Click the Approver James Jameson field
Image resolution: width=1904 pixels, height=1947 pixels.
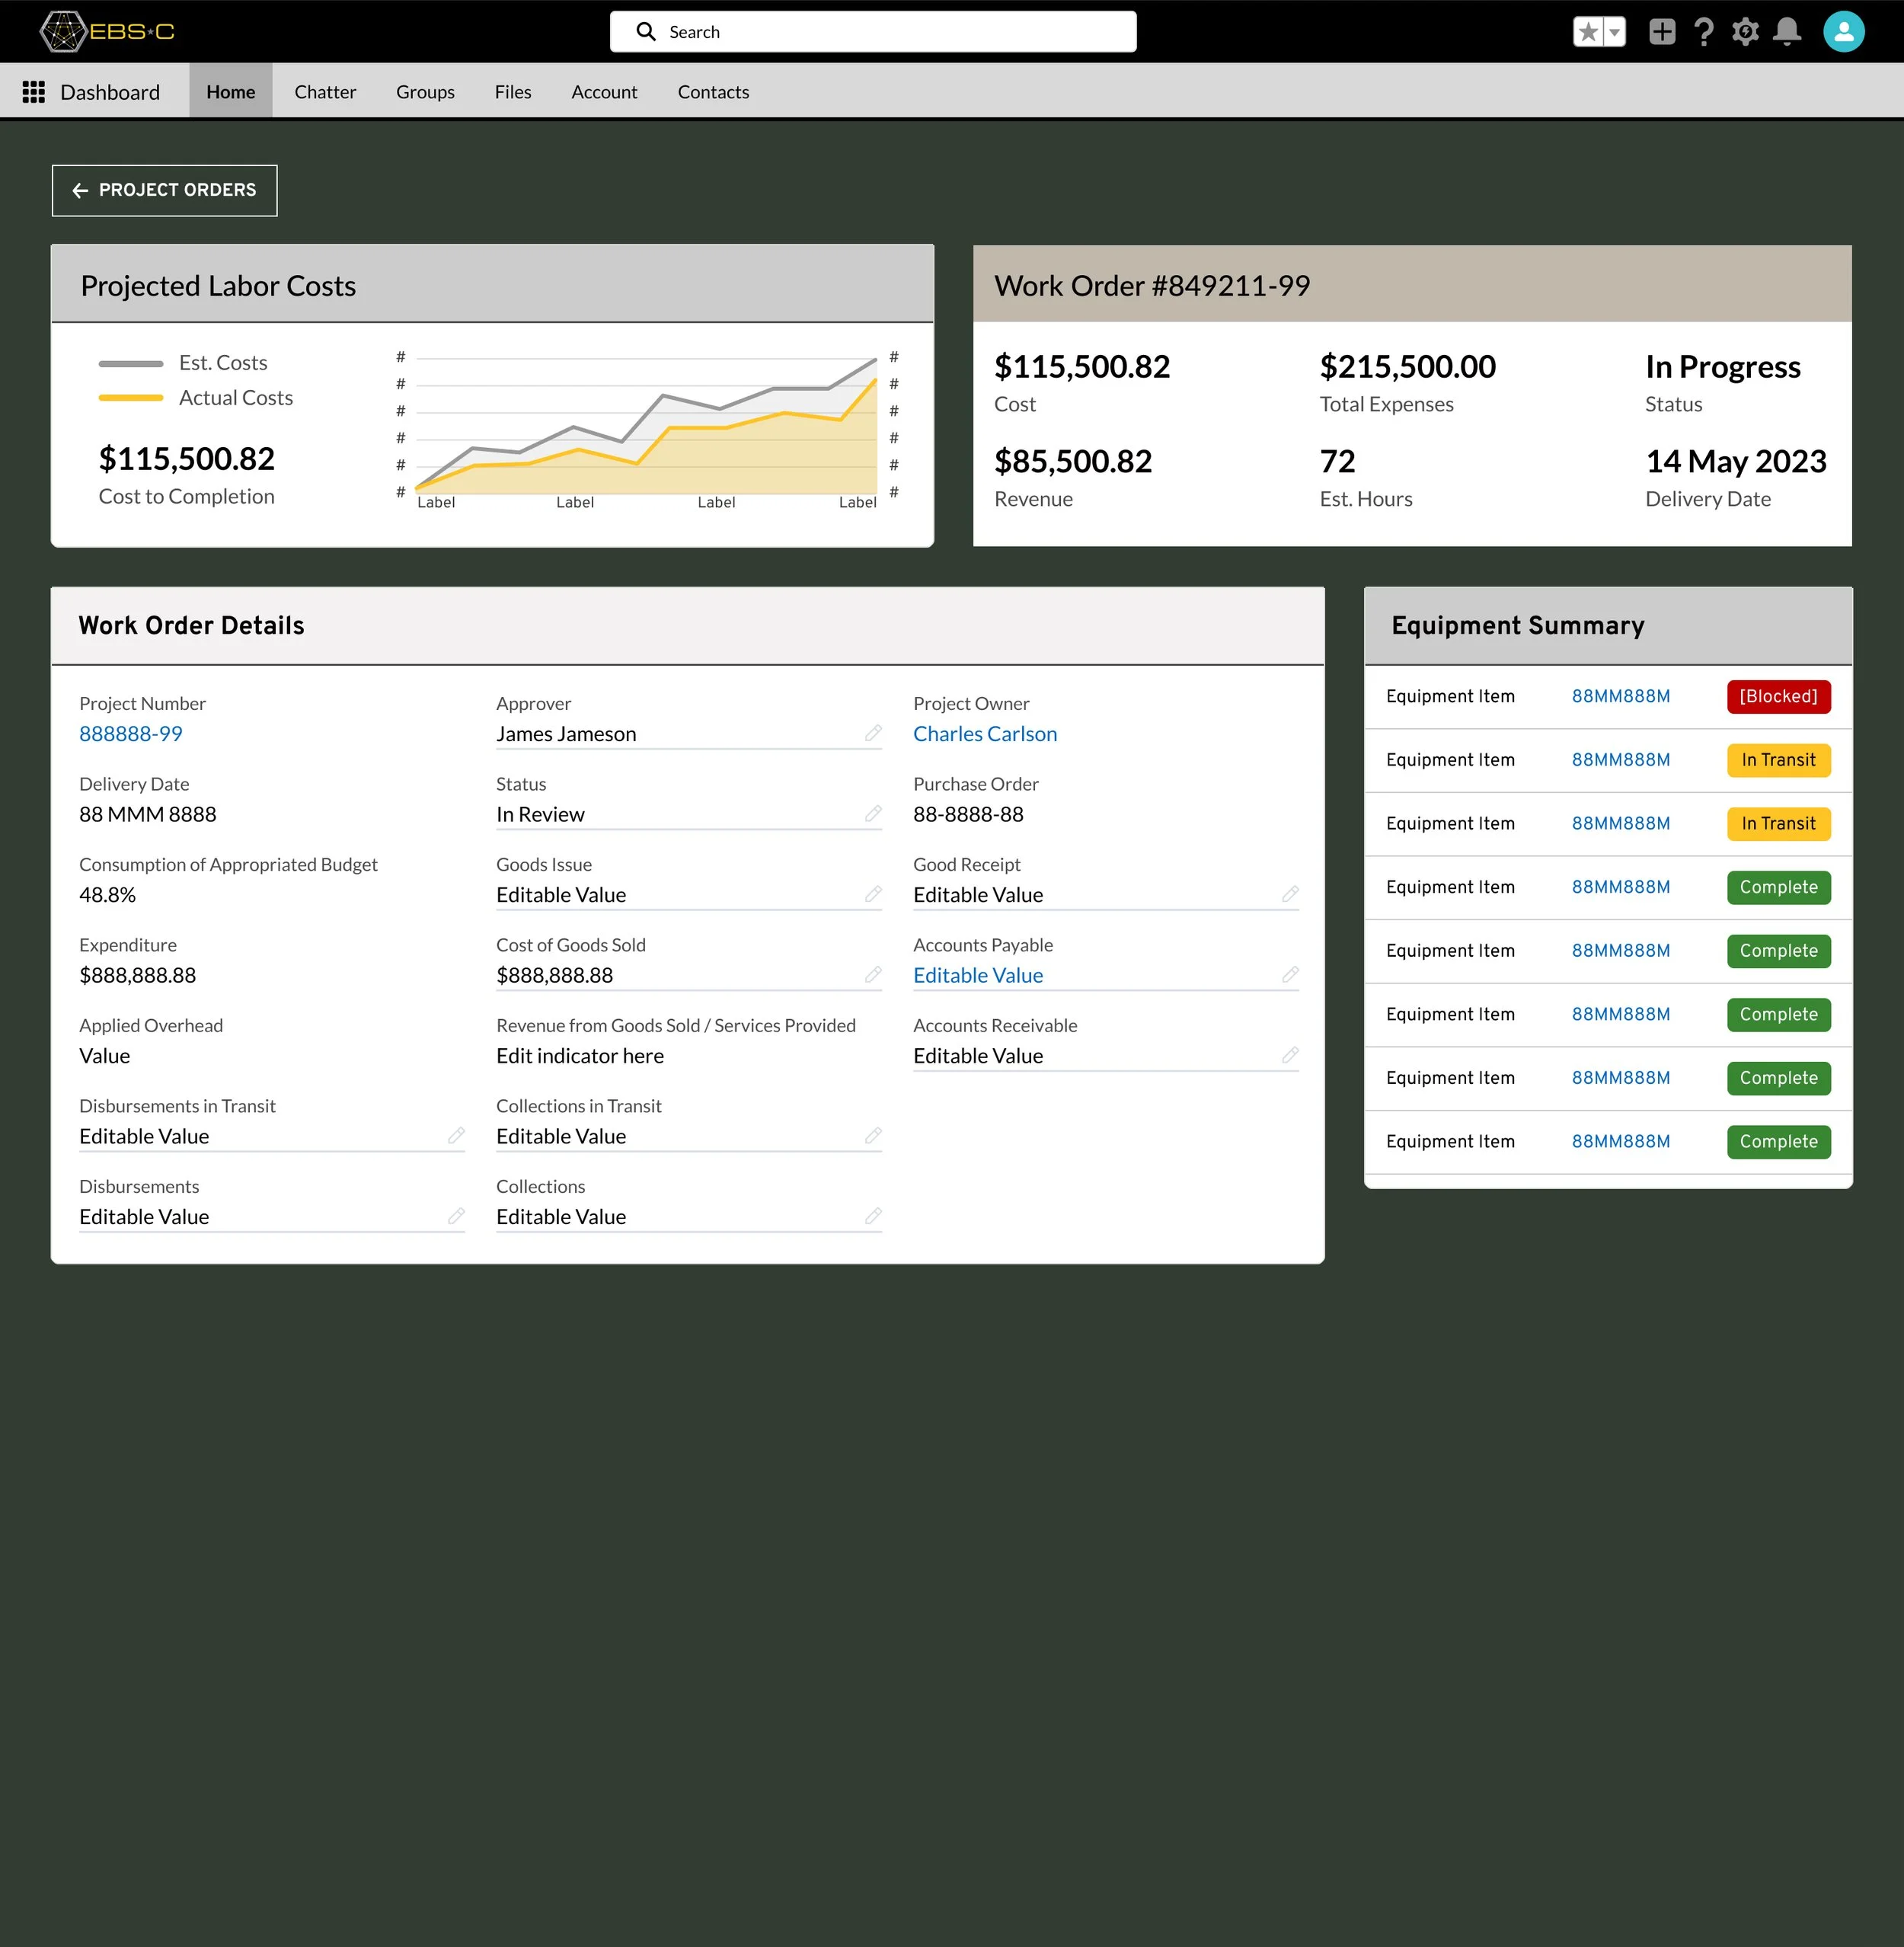(x=689, y=734)
